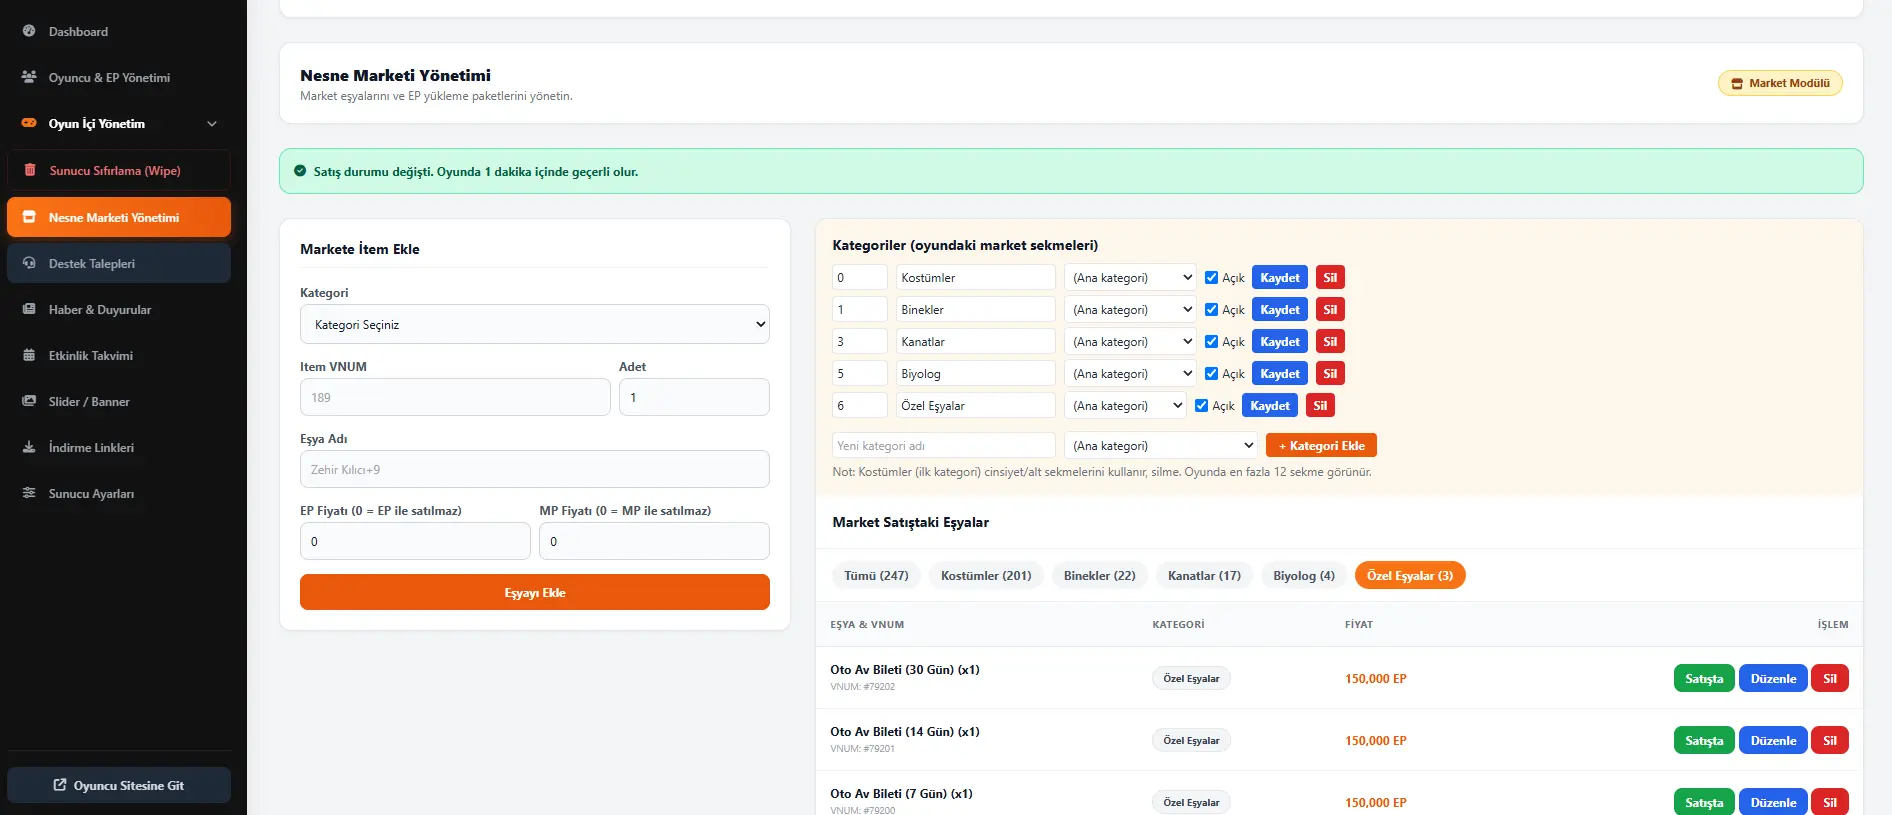Open the parent category dropdown for Kostümler

1130,277
